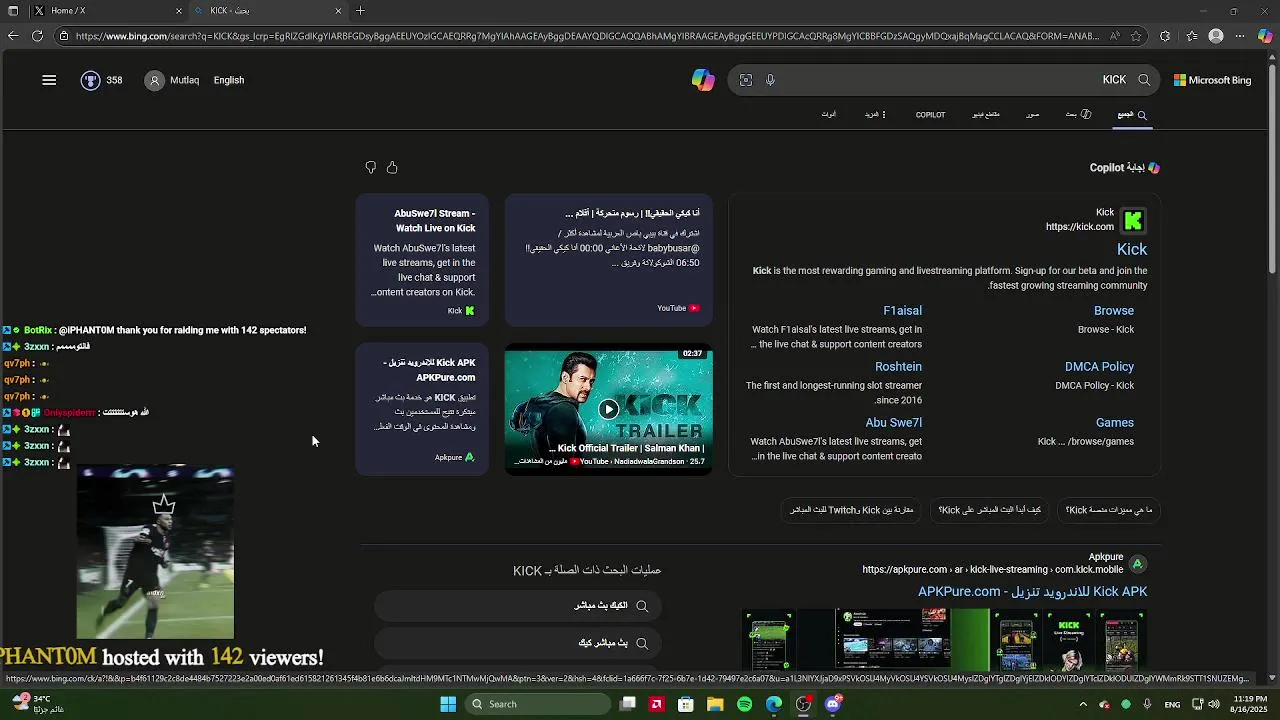Screen dimensions: 1280x720
Task: Click suggestion chip about starting a Kick stream
Action: pyautogui.click(x=989, y=510)
